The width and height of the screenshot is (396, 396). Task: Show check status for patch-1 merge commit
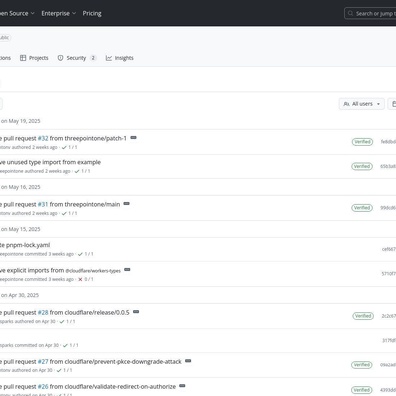(69, 147)
